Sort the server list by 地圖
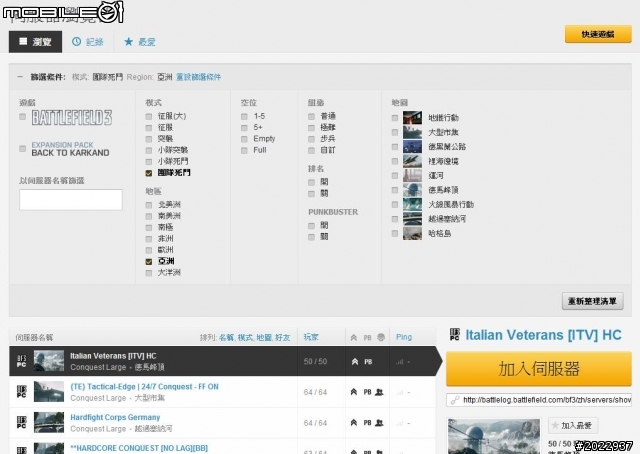Screen dimensions: 640x454 coord(264,338)
